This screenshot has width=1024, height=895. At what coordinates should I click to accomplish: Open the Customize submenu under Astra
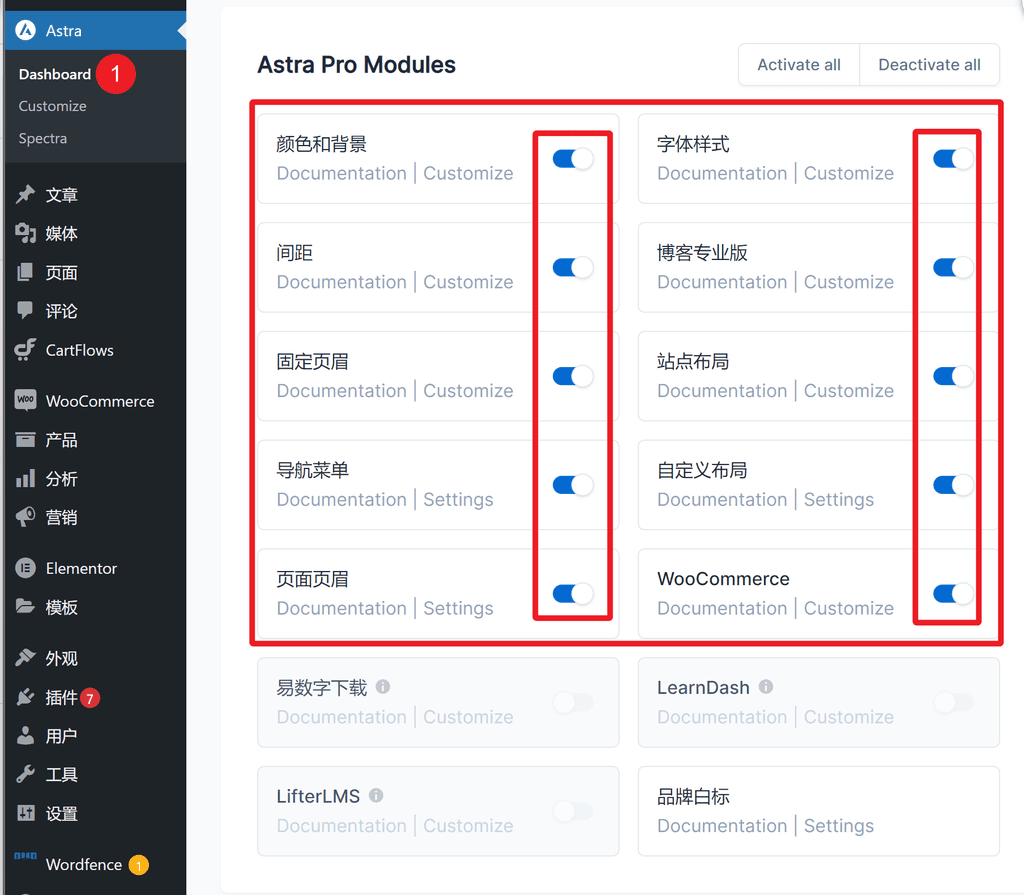point(52,106)
